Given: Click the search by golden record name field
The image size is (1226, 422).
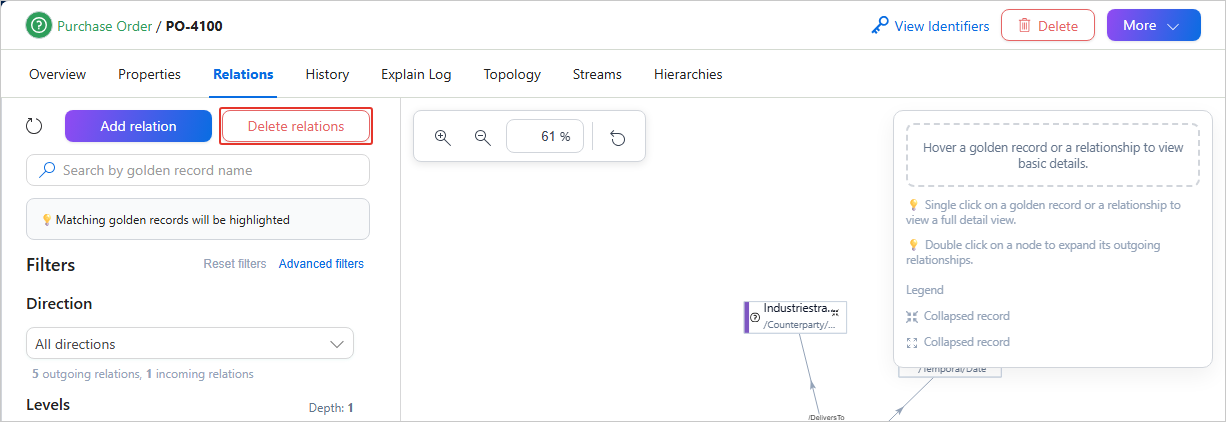Looking at the screenshot, I should (198, 170).
